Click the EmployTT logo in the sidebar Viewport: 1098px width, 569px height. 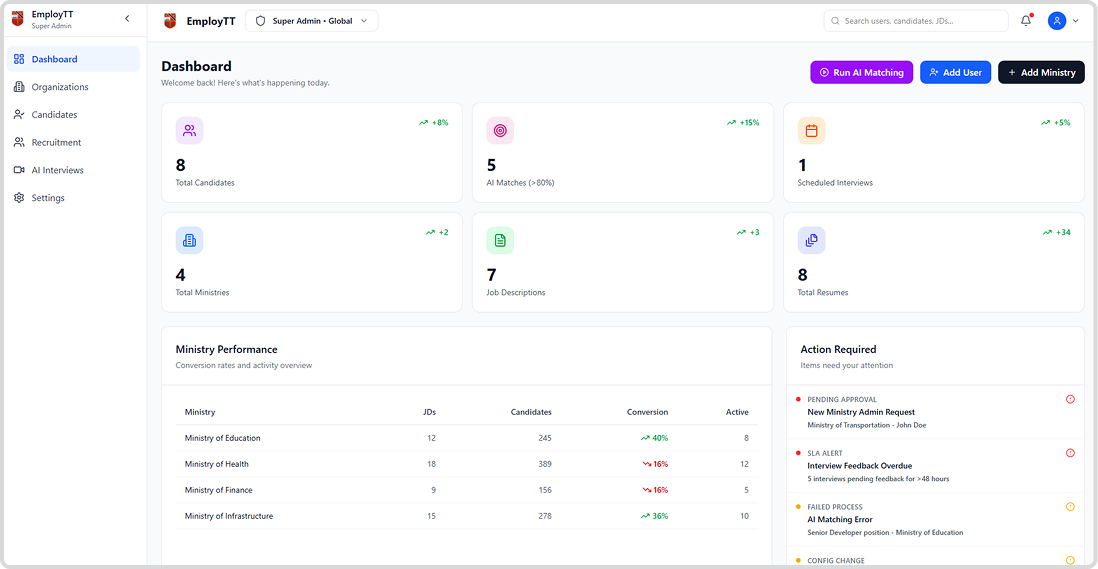(18, 19)
